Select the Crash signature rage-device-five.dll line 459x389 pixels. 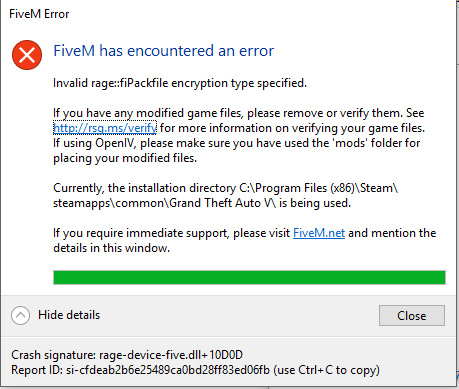[127, 355]
